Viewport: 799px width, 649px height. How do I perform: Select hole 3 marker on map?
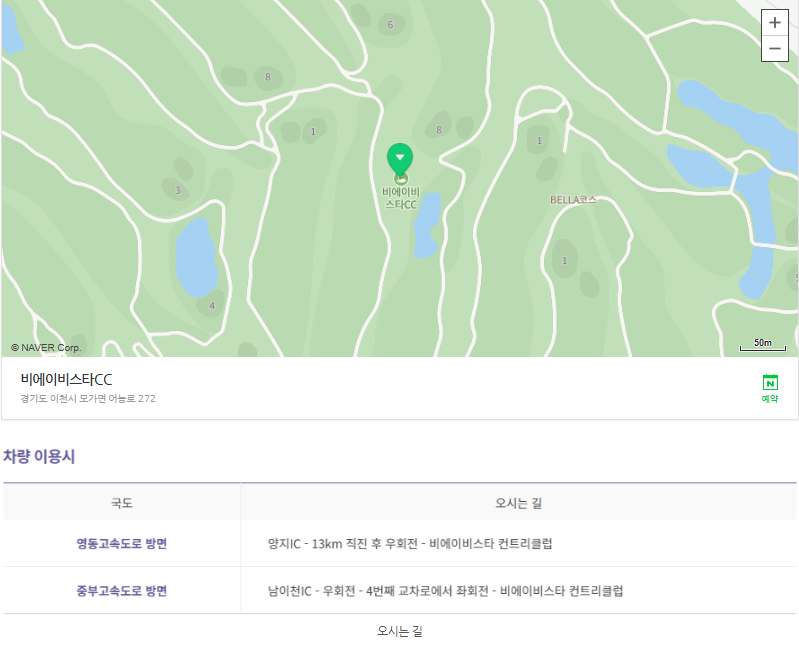tap(177, 191)
